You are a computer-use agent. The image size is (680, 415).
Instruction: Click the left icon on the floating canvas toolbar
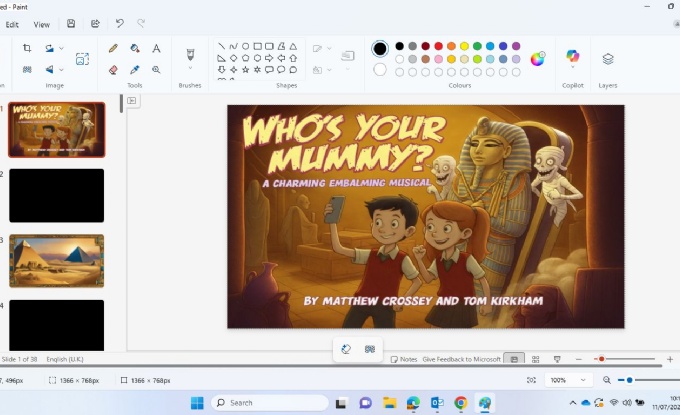pos(346,349)
